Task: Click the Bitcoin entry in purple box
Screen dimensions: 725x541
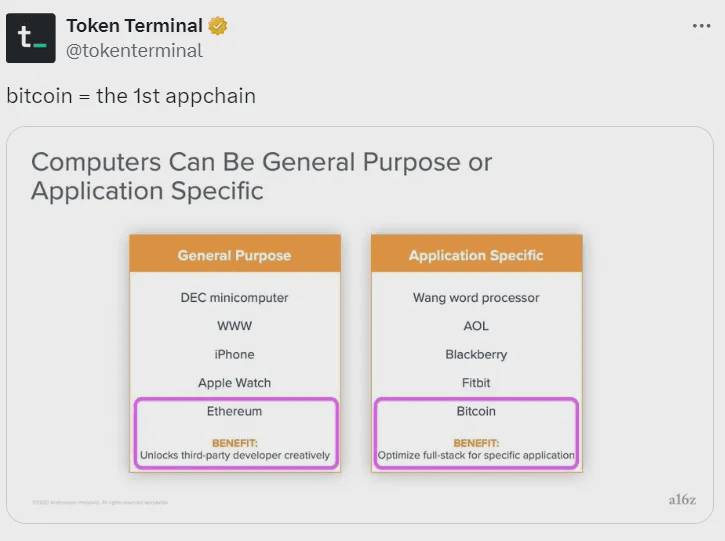Action: click(476, 411)
